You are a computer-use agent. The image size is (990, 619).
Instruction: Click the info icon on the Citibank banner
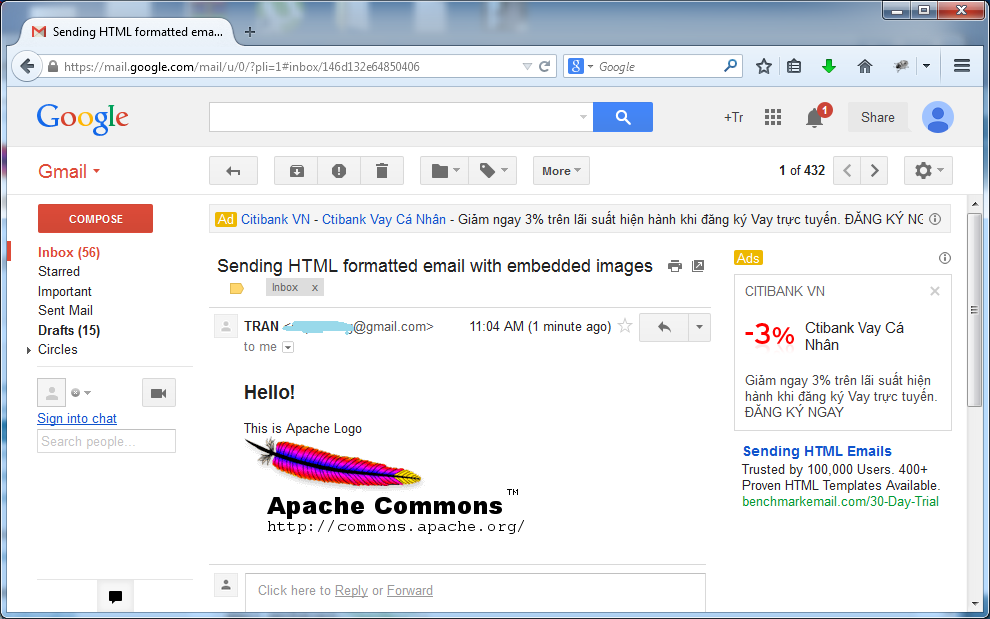pos(935,219)
